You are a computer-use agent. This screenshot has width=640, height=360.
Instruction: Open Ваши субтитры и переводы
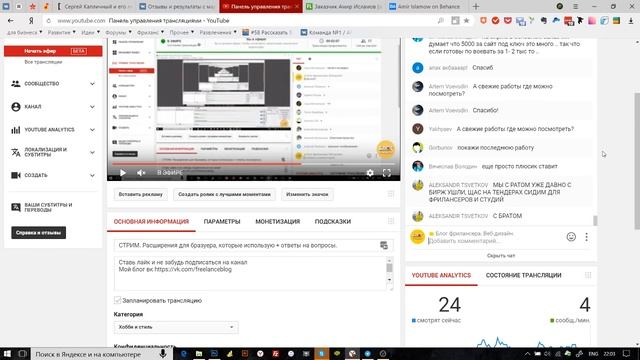[x=48, y=207]
